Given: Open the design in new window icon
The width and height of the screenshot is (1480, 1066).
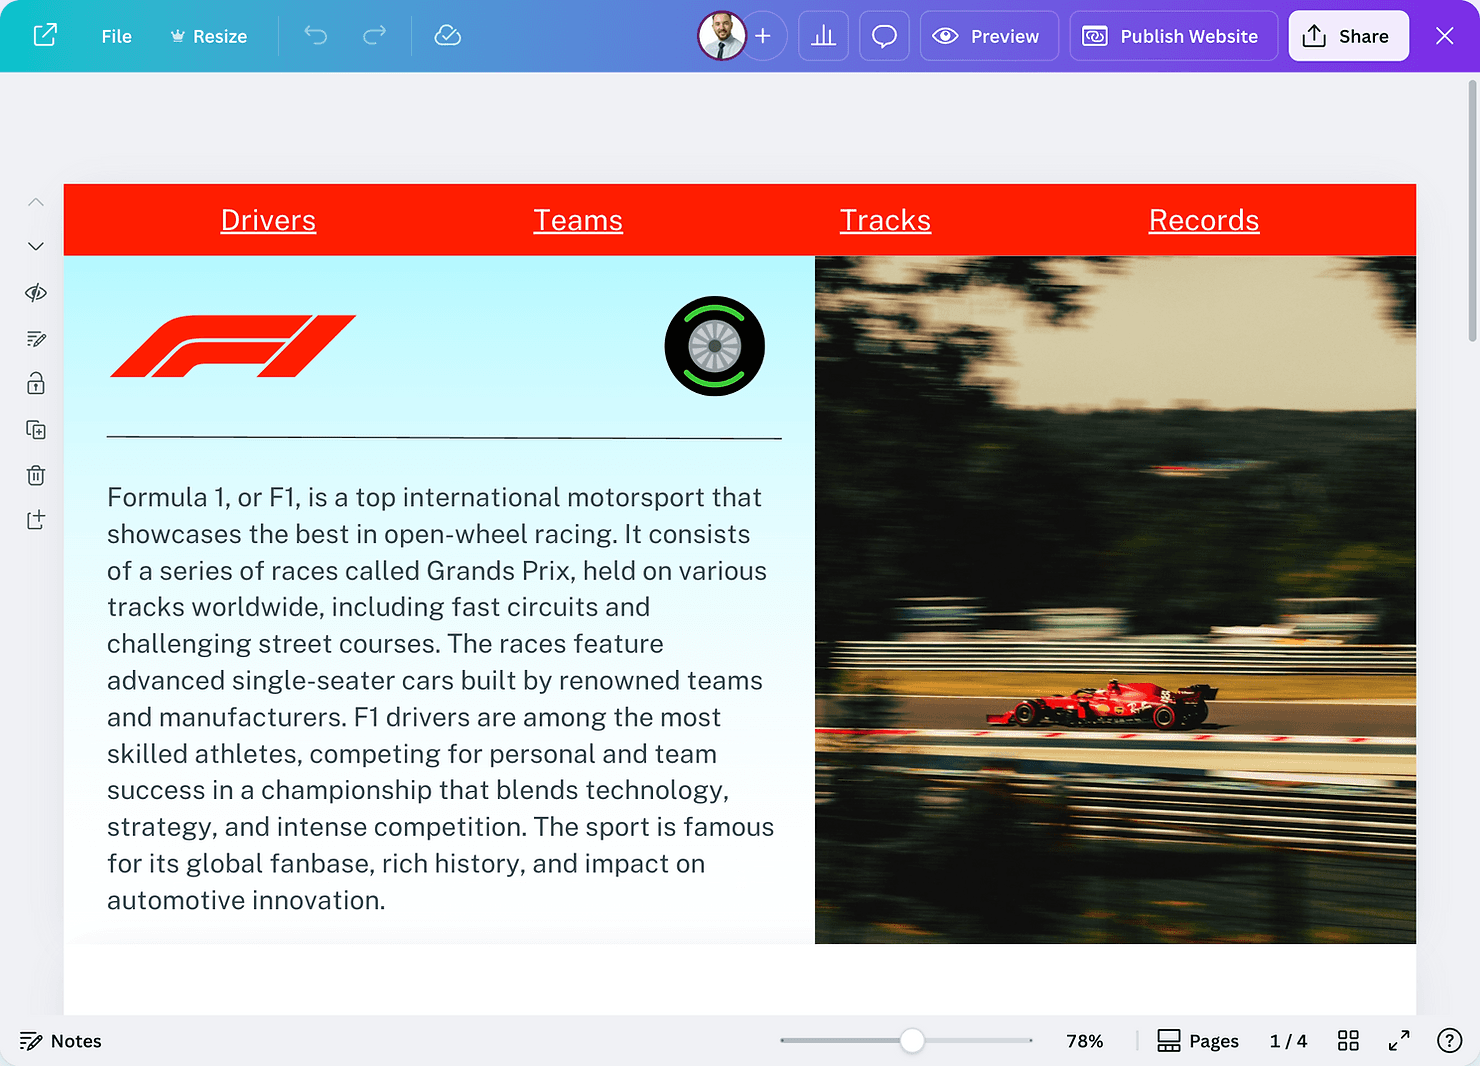Looking at the screenshot, I should (x=45, y=36).
